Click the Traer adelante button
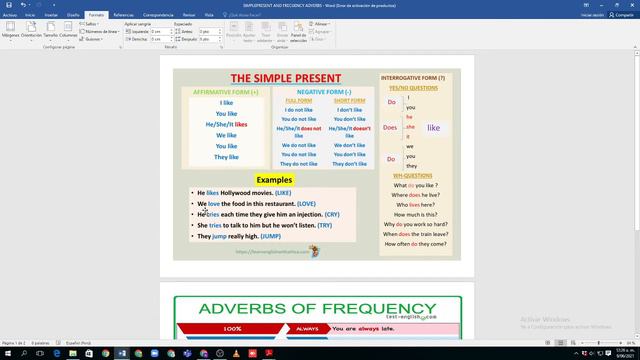Image resolution: width=640 pixels, height=360 pixels. 265,32
